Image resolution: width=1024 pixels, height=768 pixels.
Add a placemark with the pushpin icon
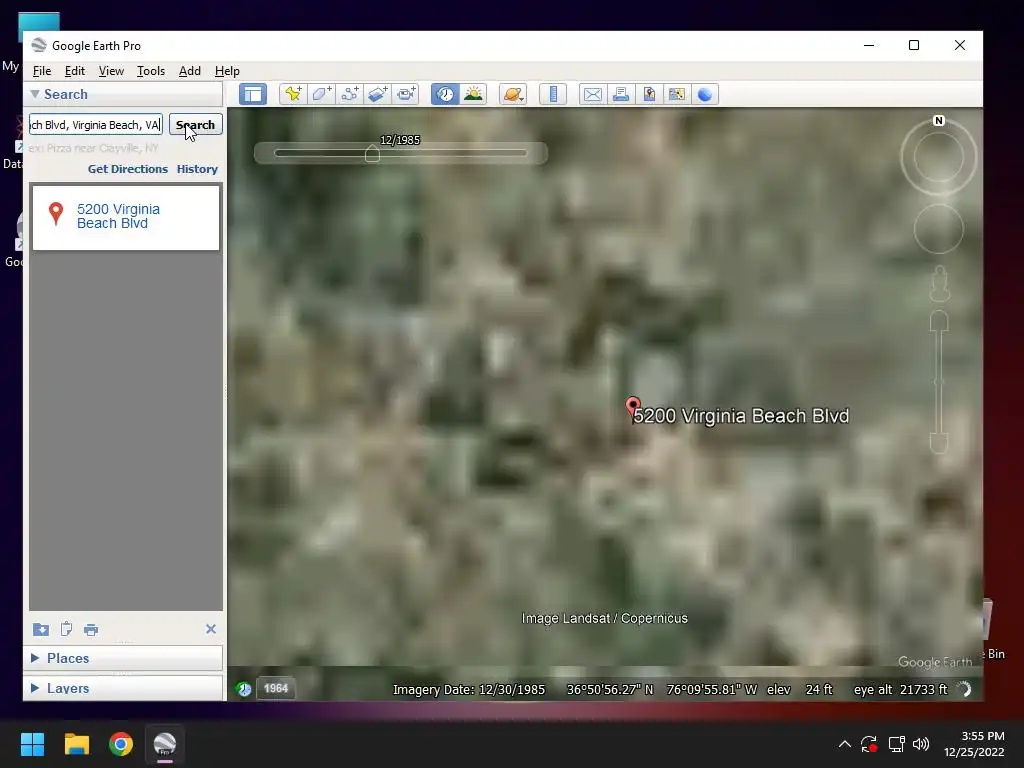[x=293, y=94]
